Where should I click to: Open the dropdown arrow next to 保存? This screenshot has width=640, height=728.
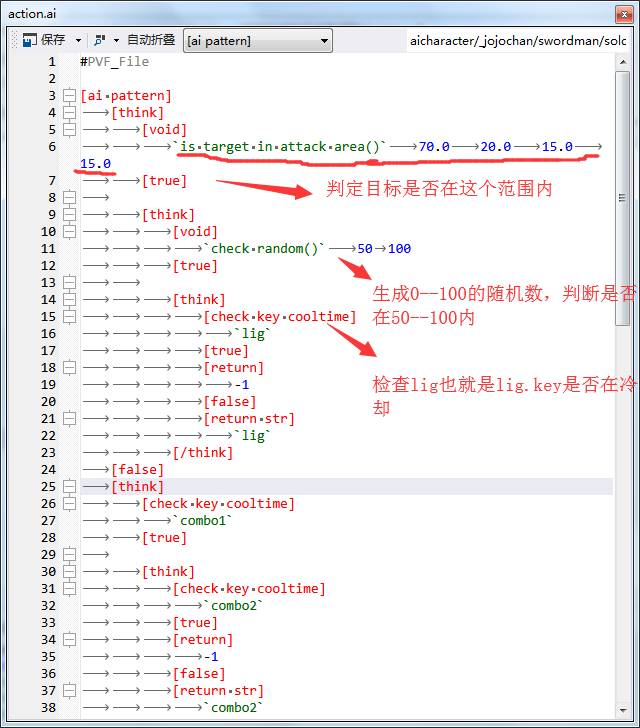[x=79, y=40]
